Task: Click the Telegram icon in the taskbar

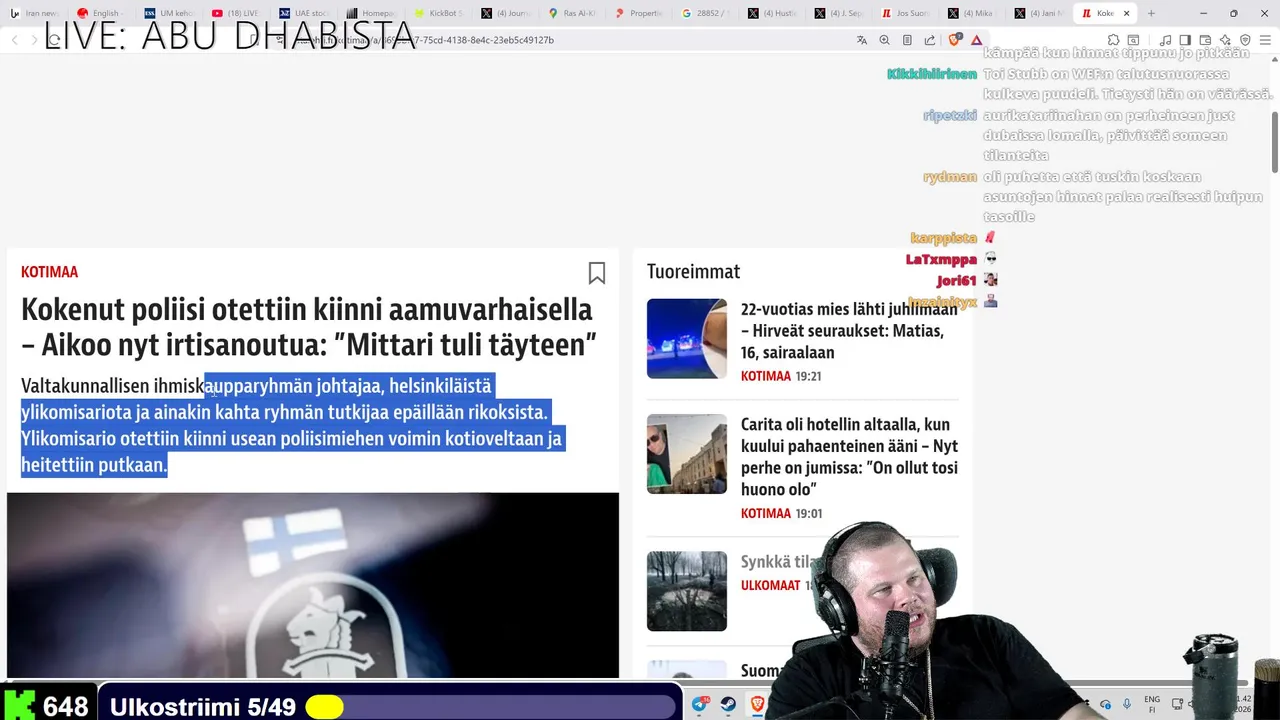Action: click(x=699, y=705)
